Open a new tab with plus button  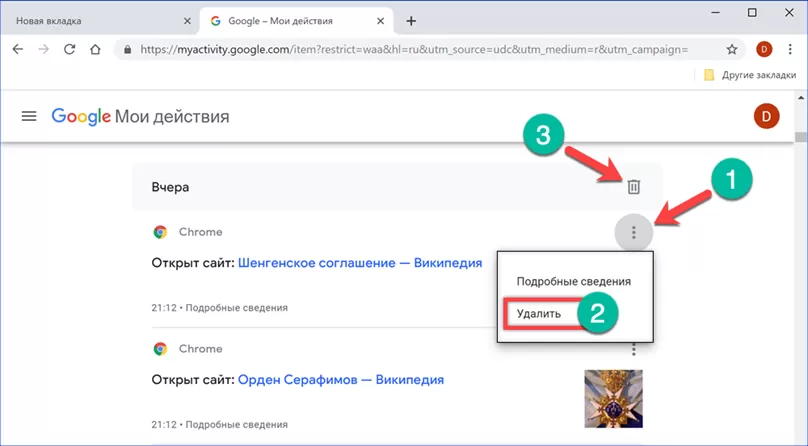(x=411, y=21)
